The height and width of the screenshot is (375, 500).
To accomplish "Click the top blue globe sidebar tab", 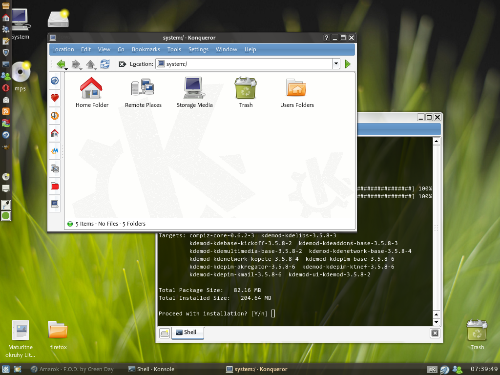I will click(x=55, y=80).
